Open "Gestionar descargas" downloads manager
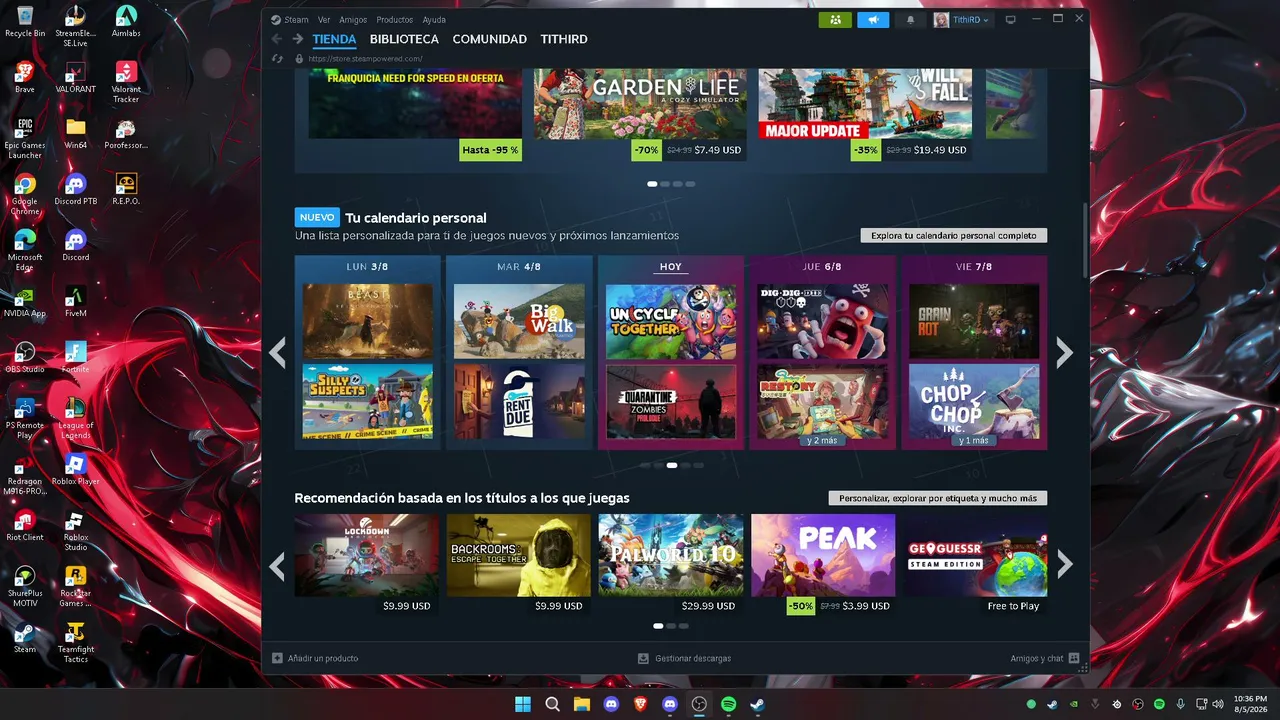Screen dimensions: 1280x720 [685, 658]
